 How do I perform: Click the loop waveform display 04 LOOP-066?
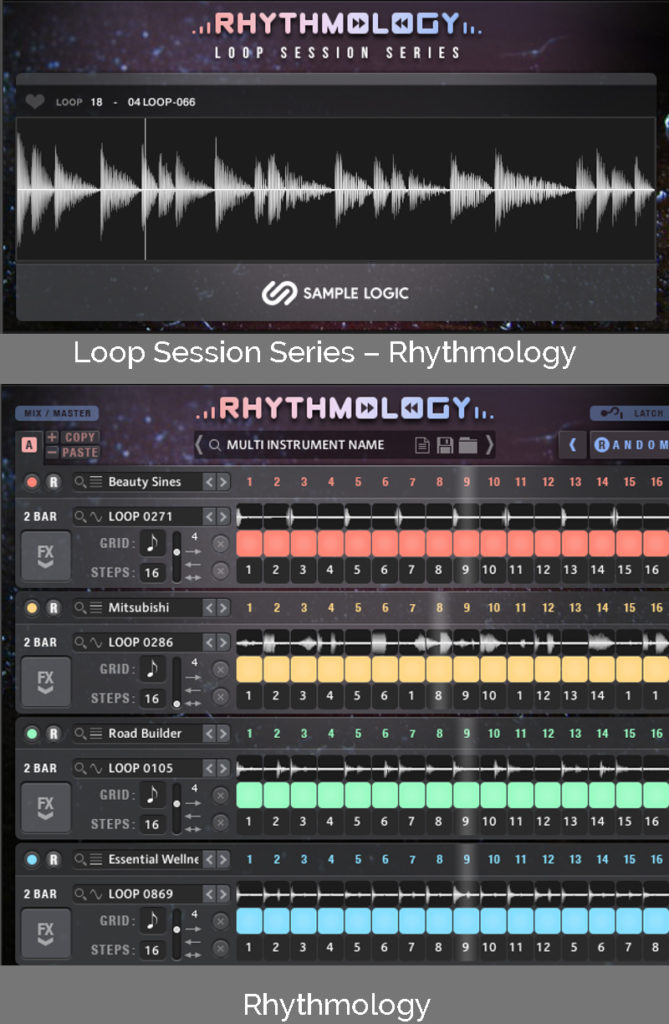click(335, 189)
